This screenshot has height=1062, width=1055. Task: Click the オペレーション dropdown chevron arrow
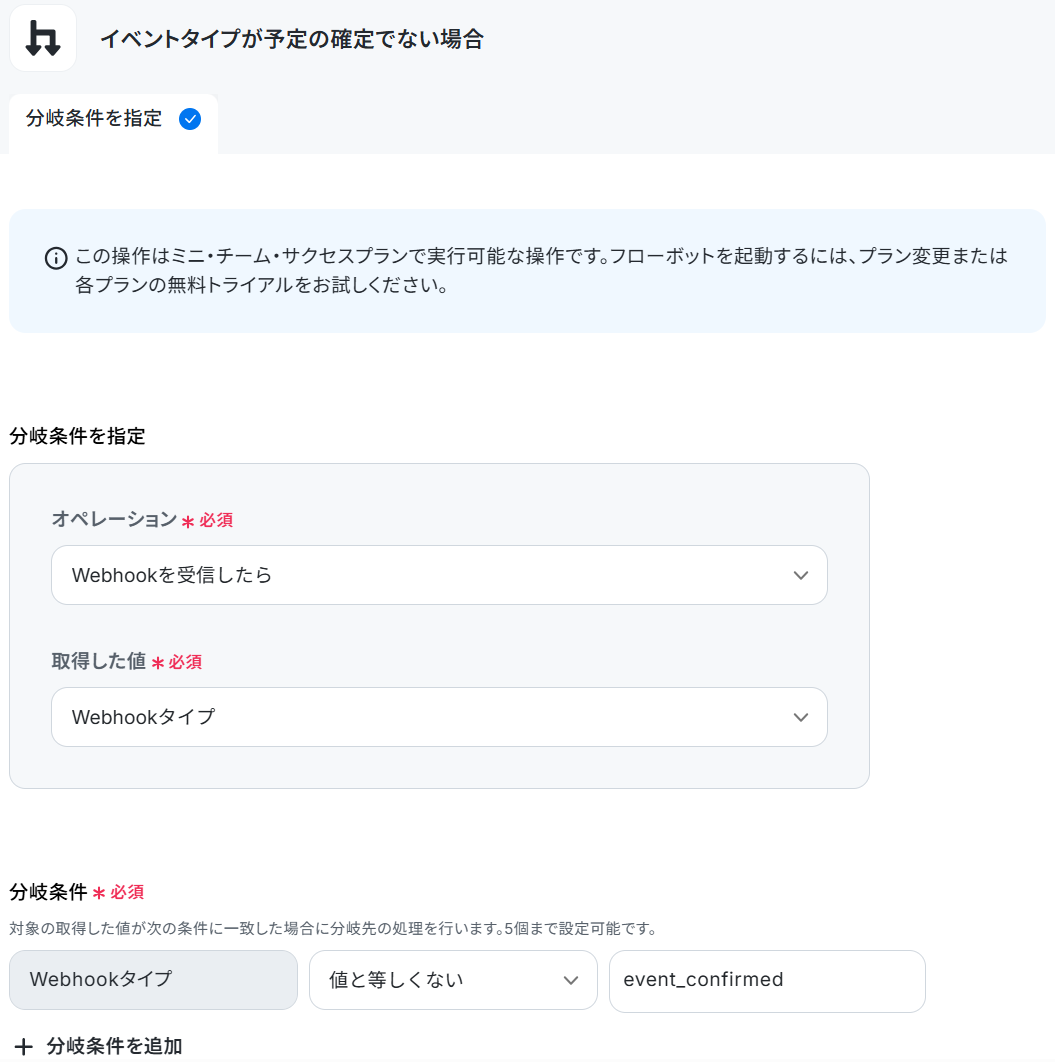[x=800, y=575]
